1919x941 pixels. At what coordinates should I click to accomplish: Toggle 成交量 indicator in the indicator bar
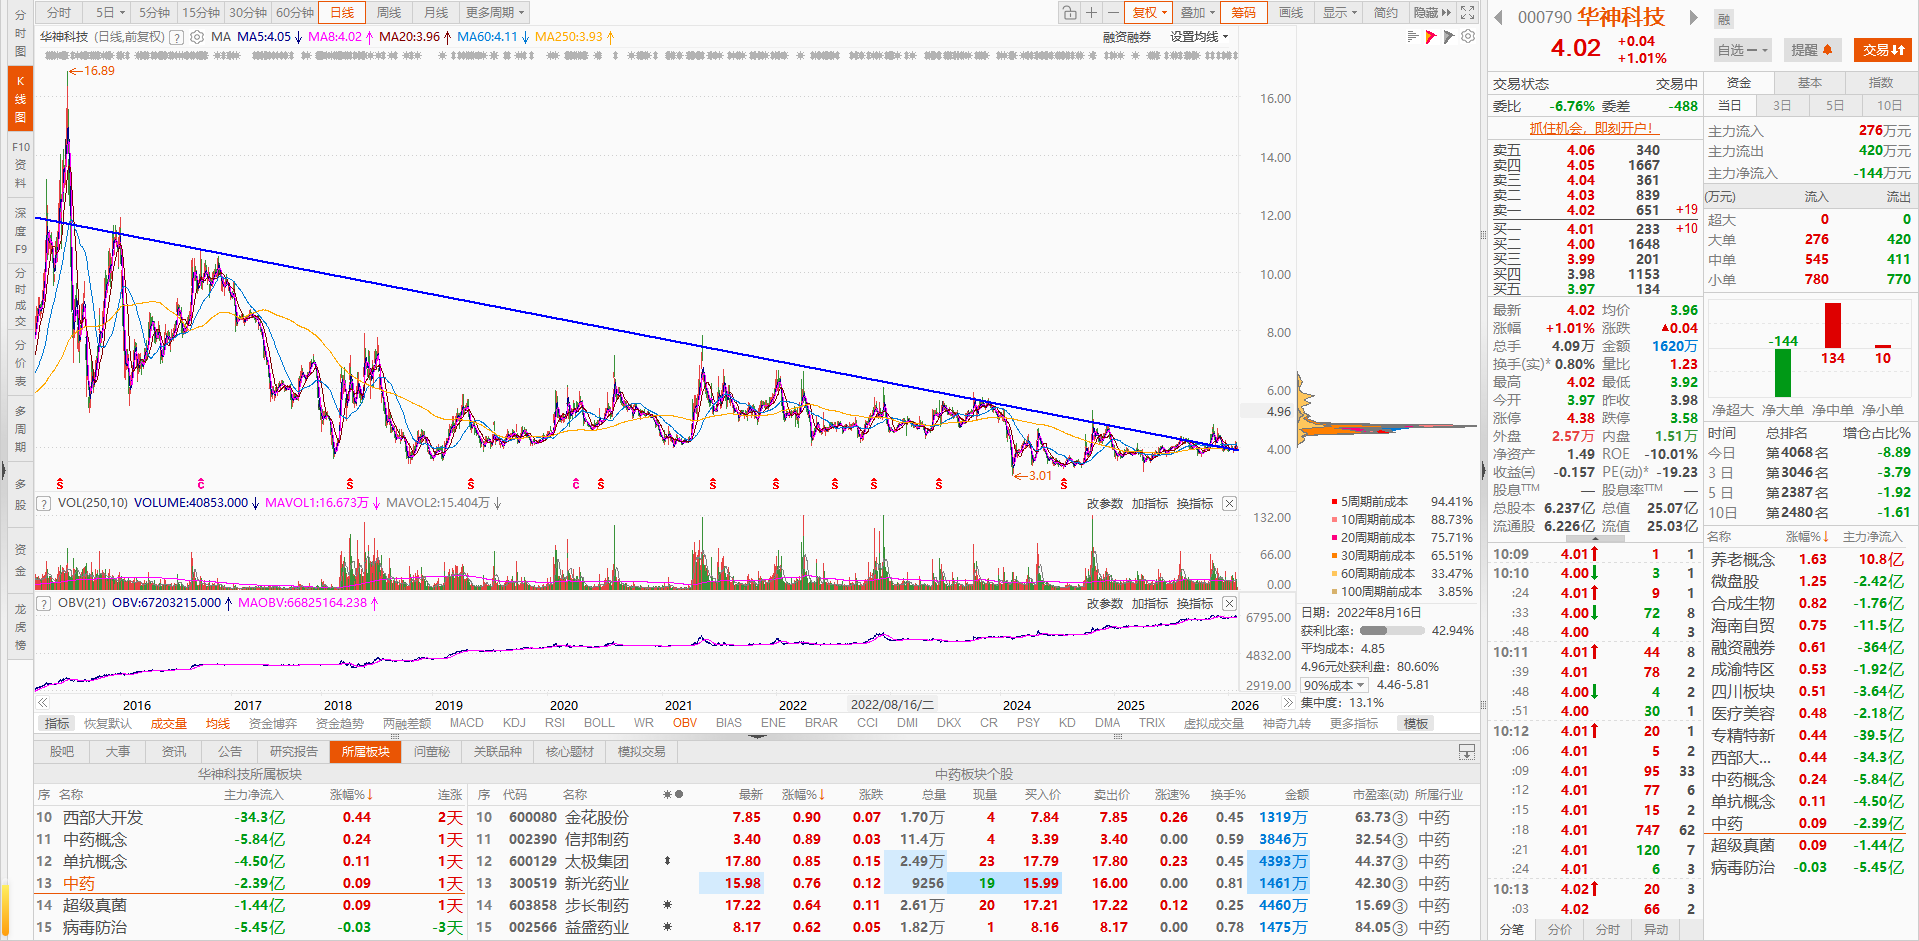169,723
